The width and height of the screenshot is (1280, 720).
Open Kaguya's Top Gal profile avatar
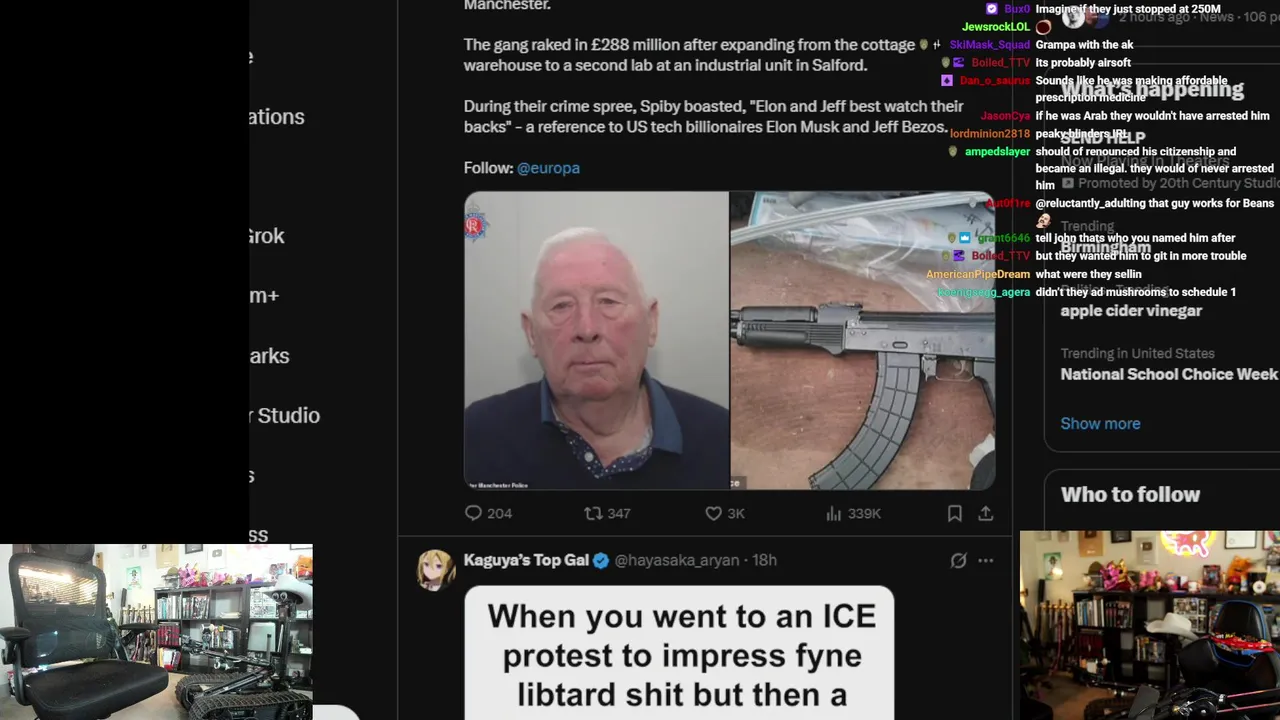(x=436, y=570)
